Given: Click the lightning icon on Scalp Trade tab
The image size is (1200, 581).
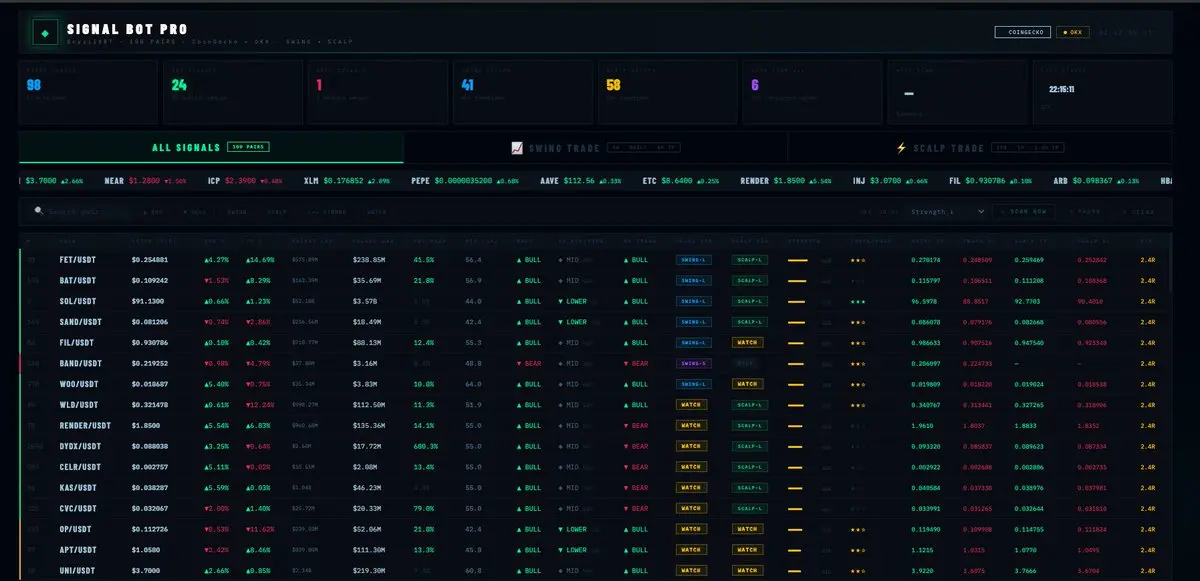Looking at the screenshot, I should [901, 148].
